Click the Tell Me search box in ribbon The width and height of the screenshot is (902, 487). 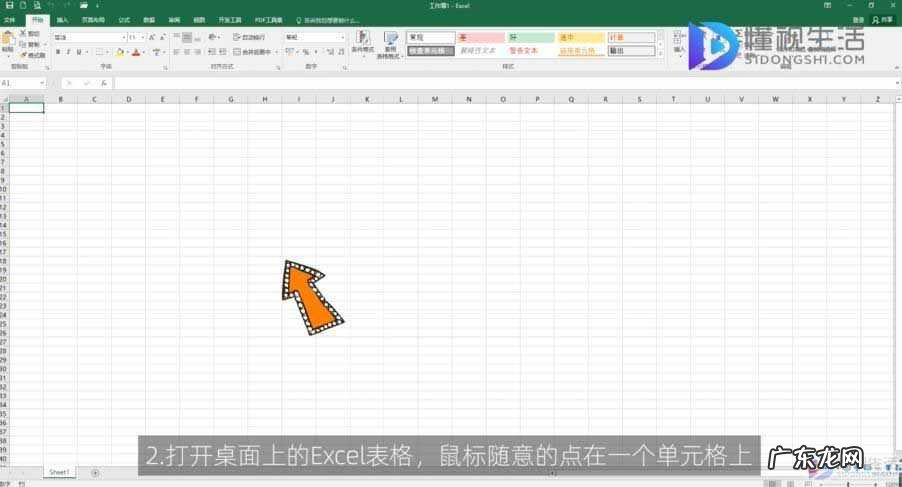coord(328,20)
